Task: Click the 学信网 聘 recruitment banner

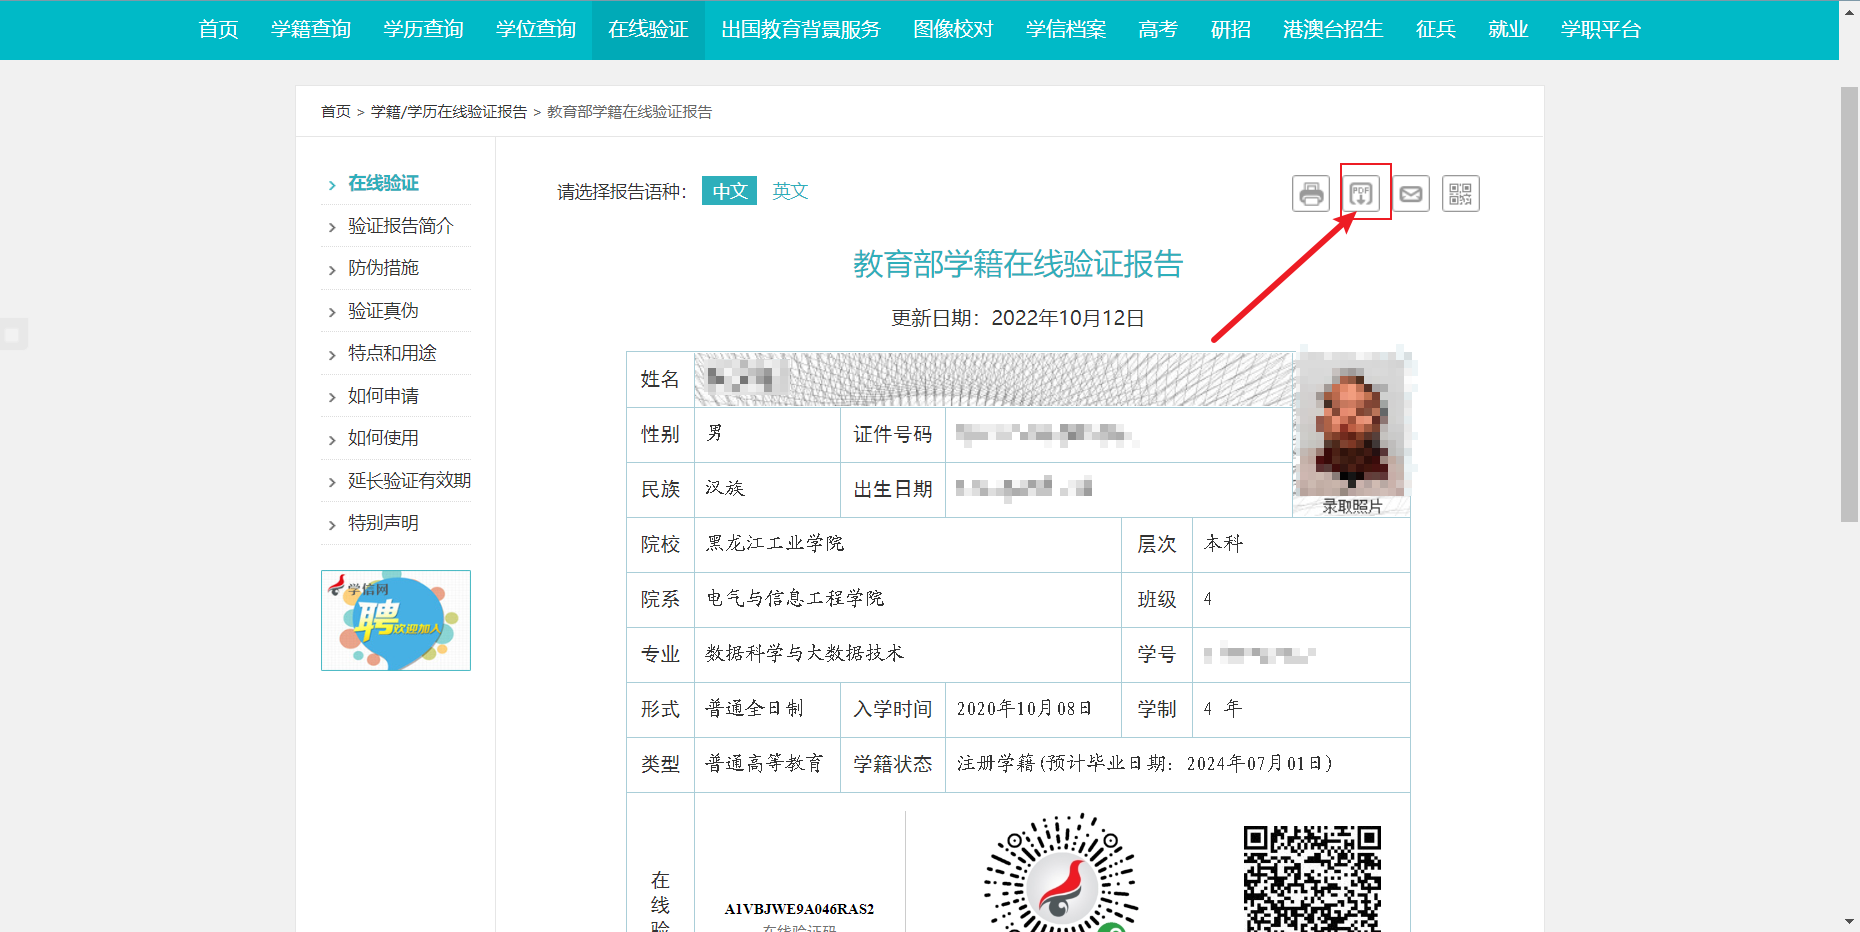Action: tap(396, 620)
